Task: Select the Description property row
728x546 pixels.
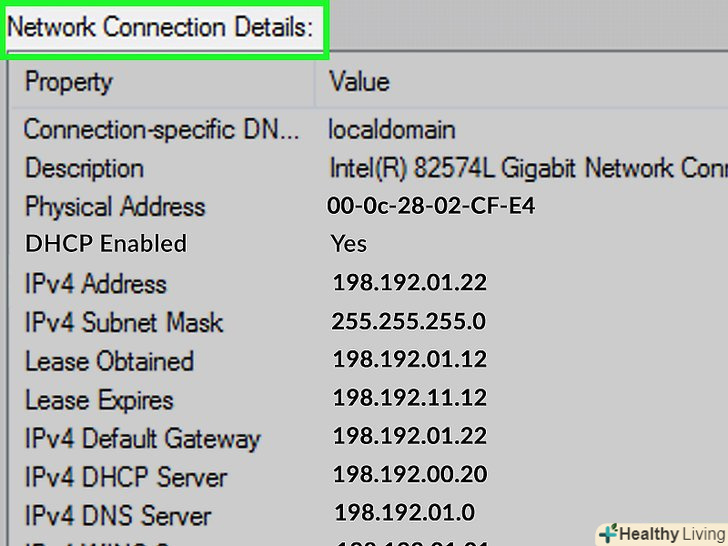Action: coord(84,168)
